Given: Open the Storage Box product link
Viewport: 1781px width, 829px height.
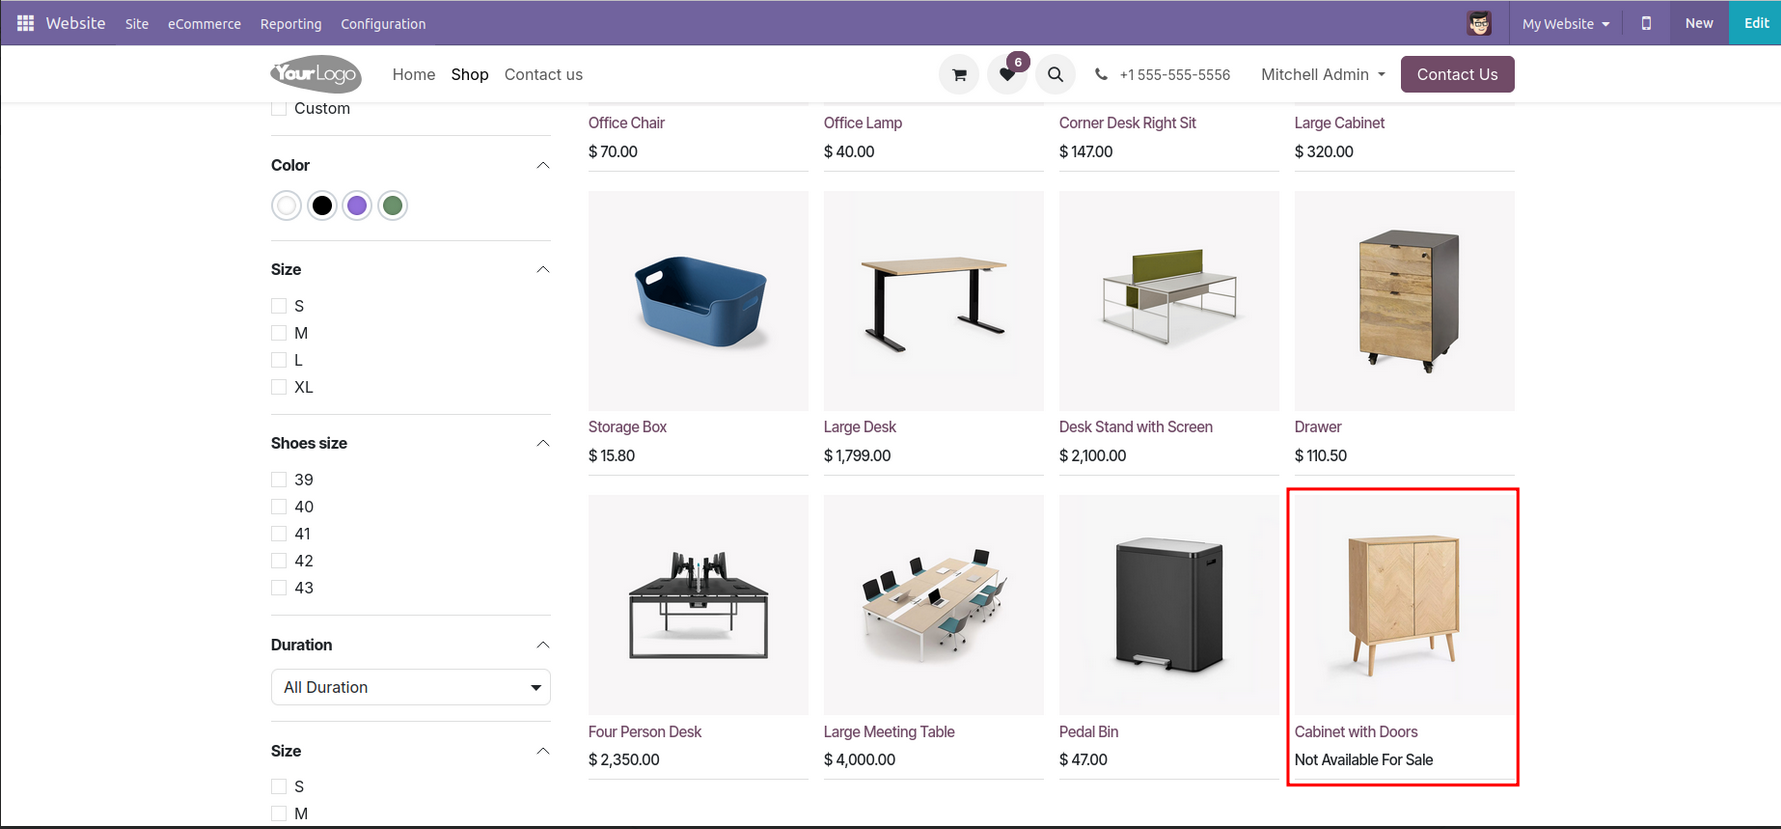Looking at the screenshot, I should (x=627, y=427).
